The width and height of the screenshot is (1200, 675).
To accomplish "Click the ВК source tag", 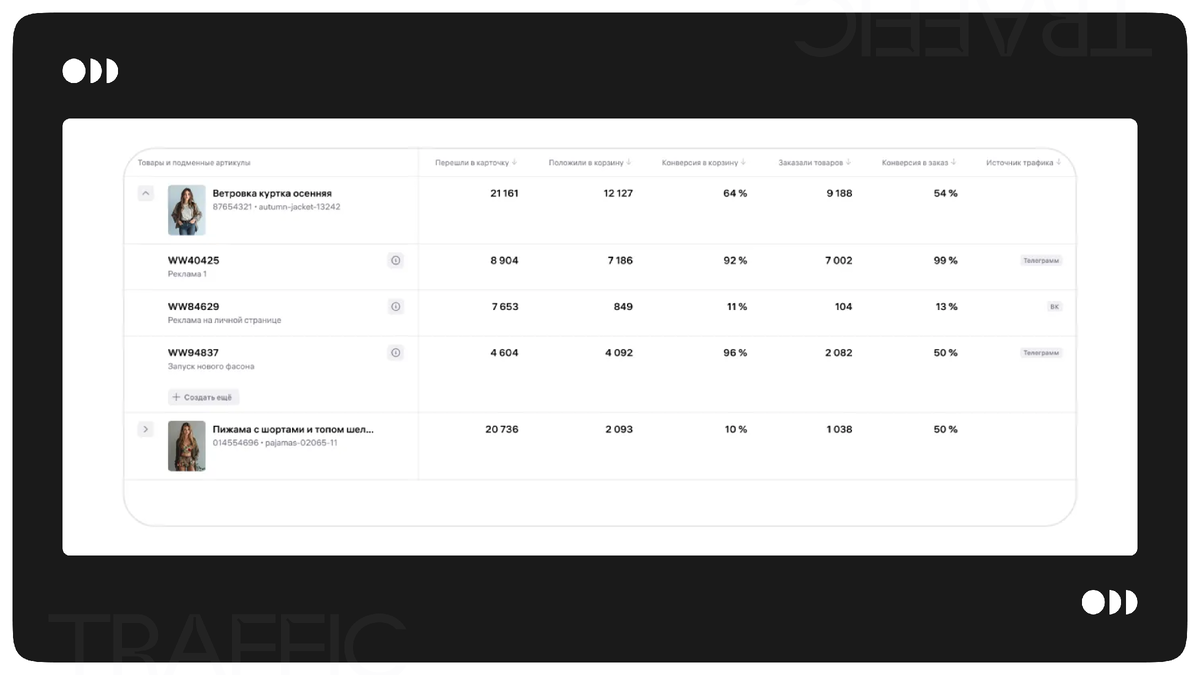I will (x=1054, y=306).
